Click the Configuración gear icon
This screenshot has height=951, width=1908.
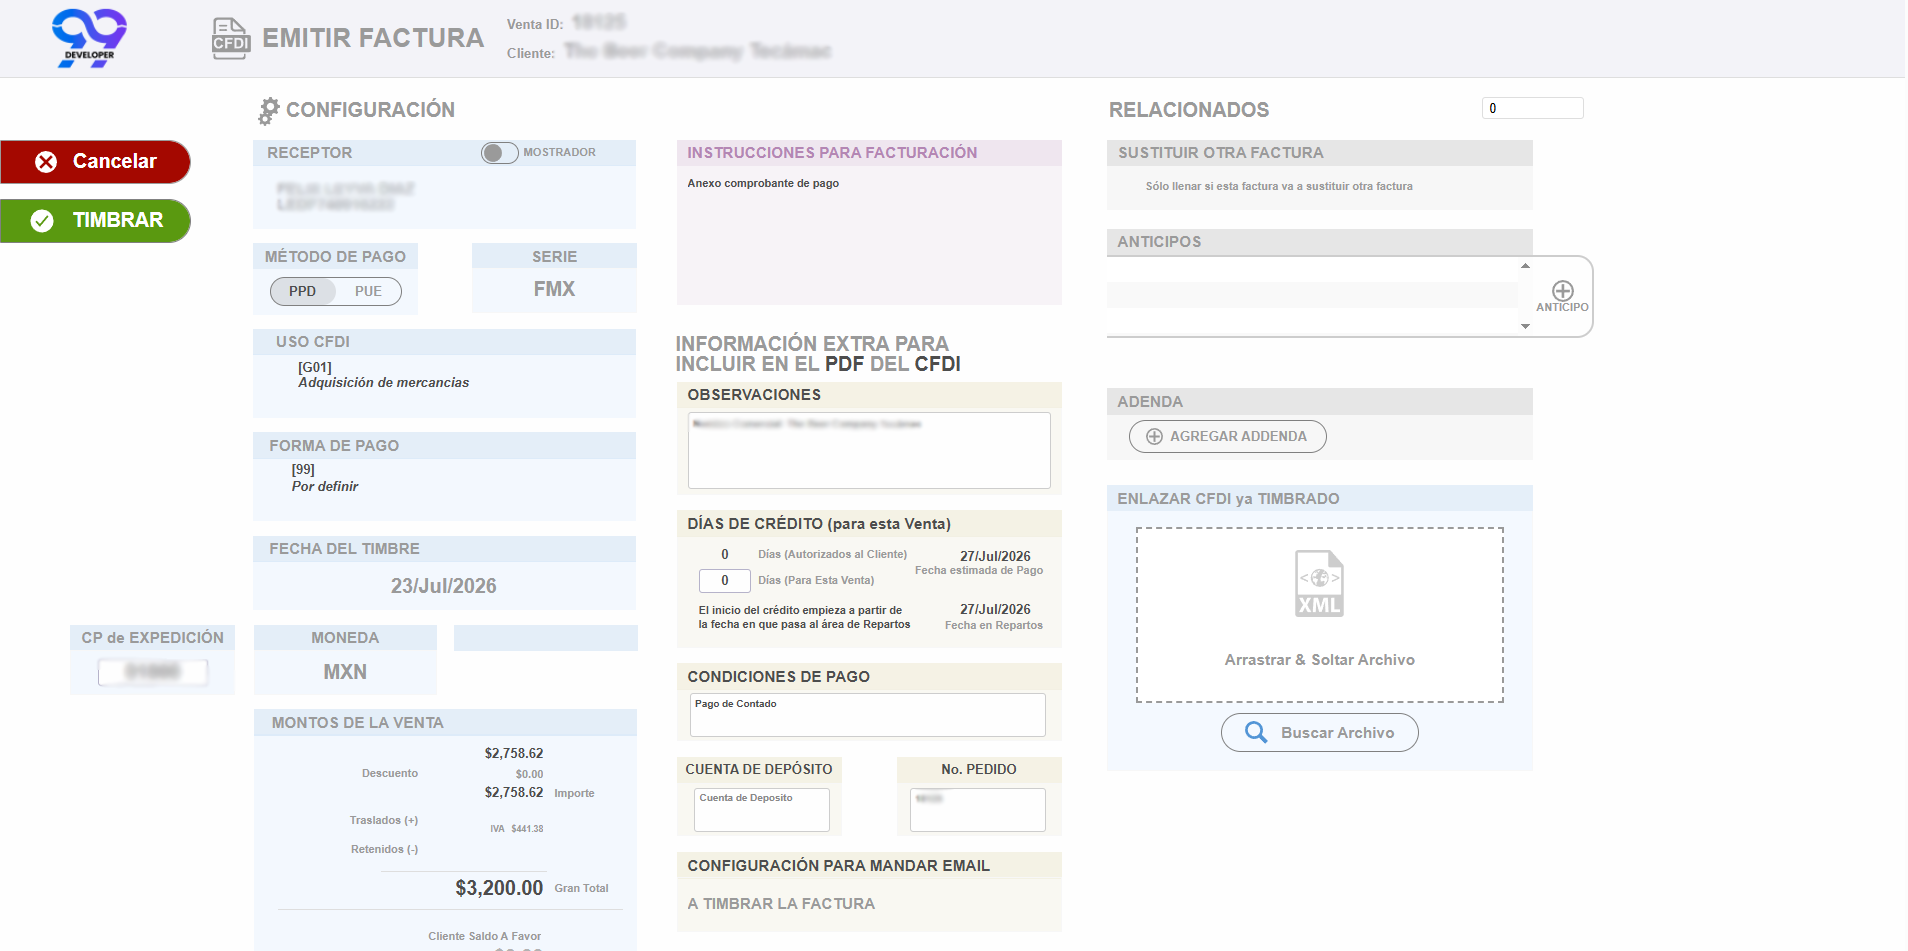[x=268, y=110]
